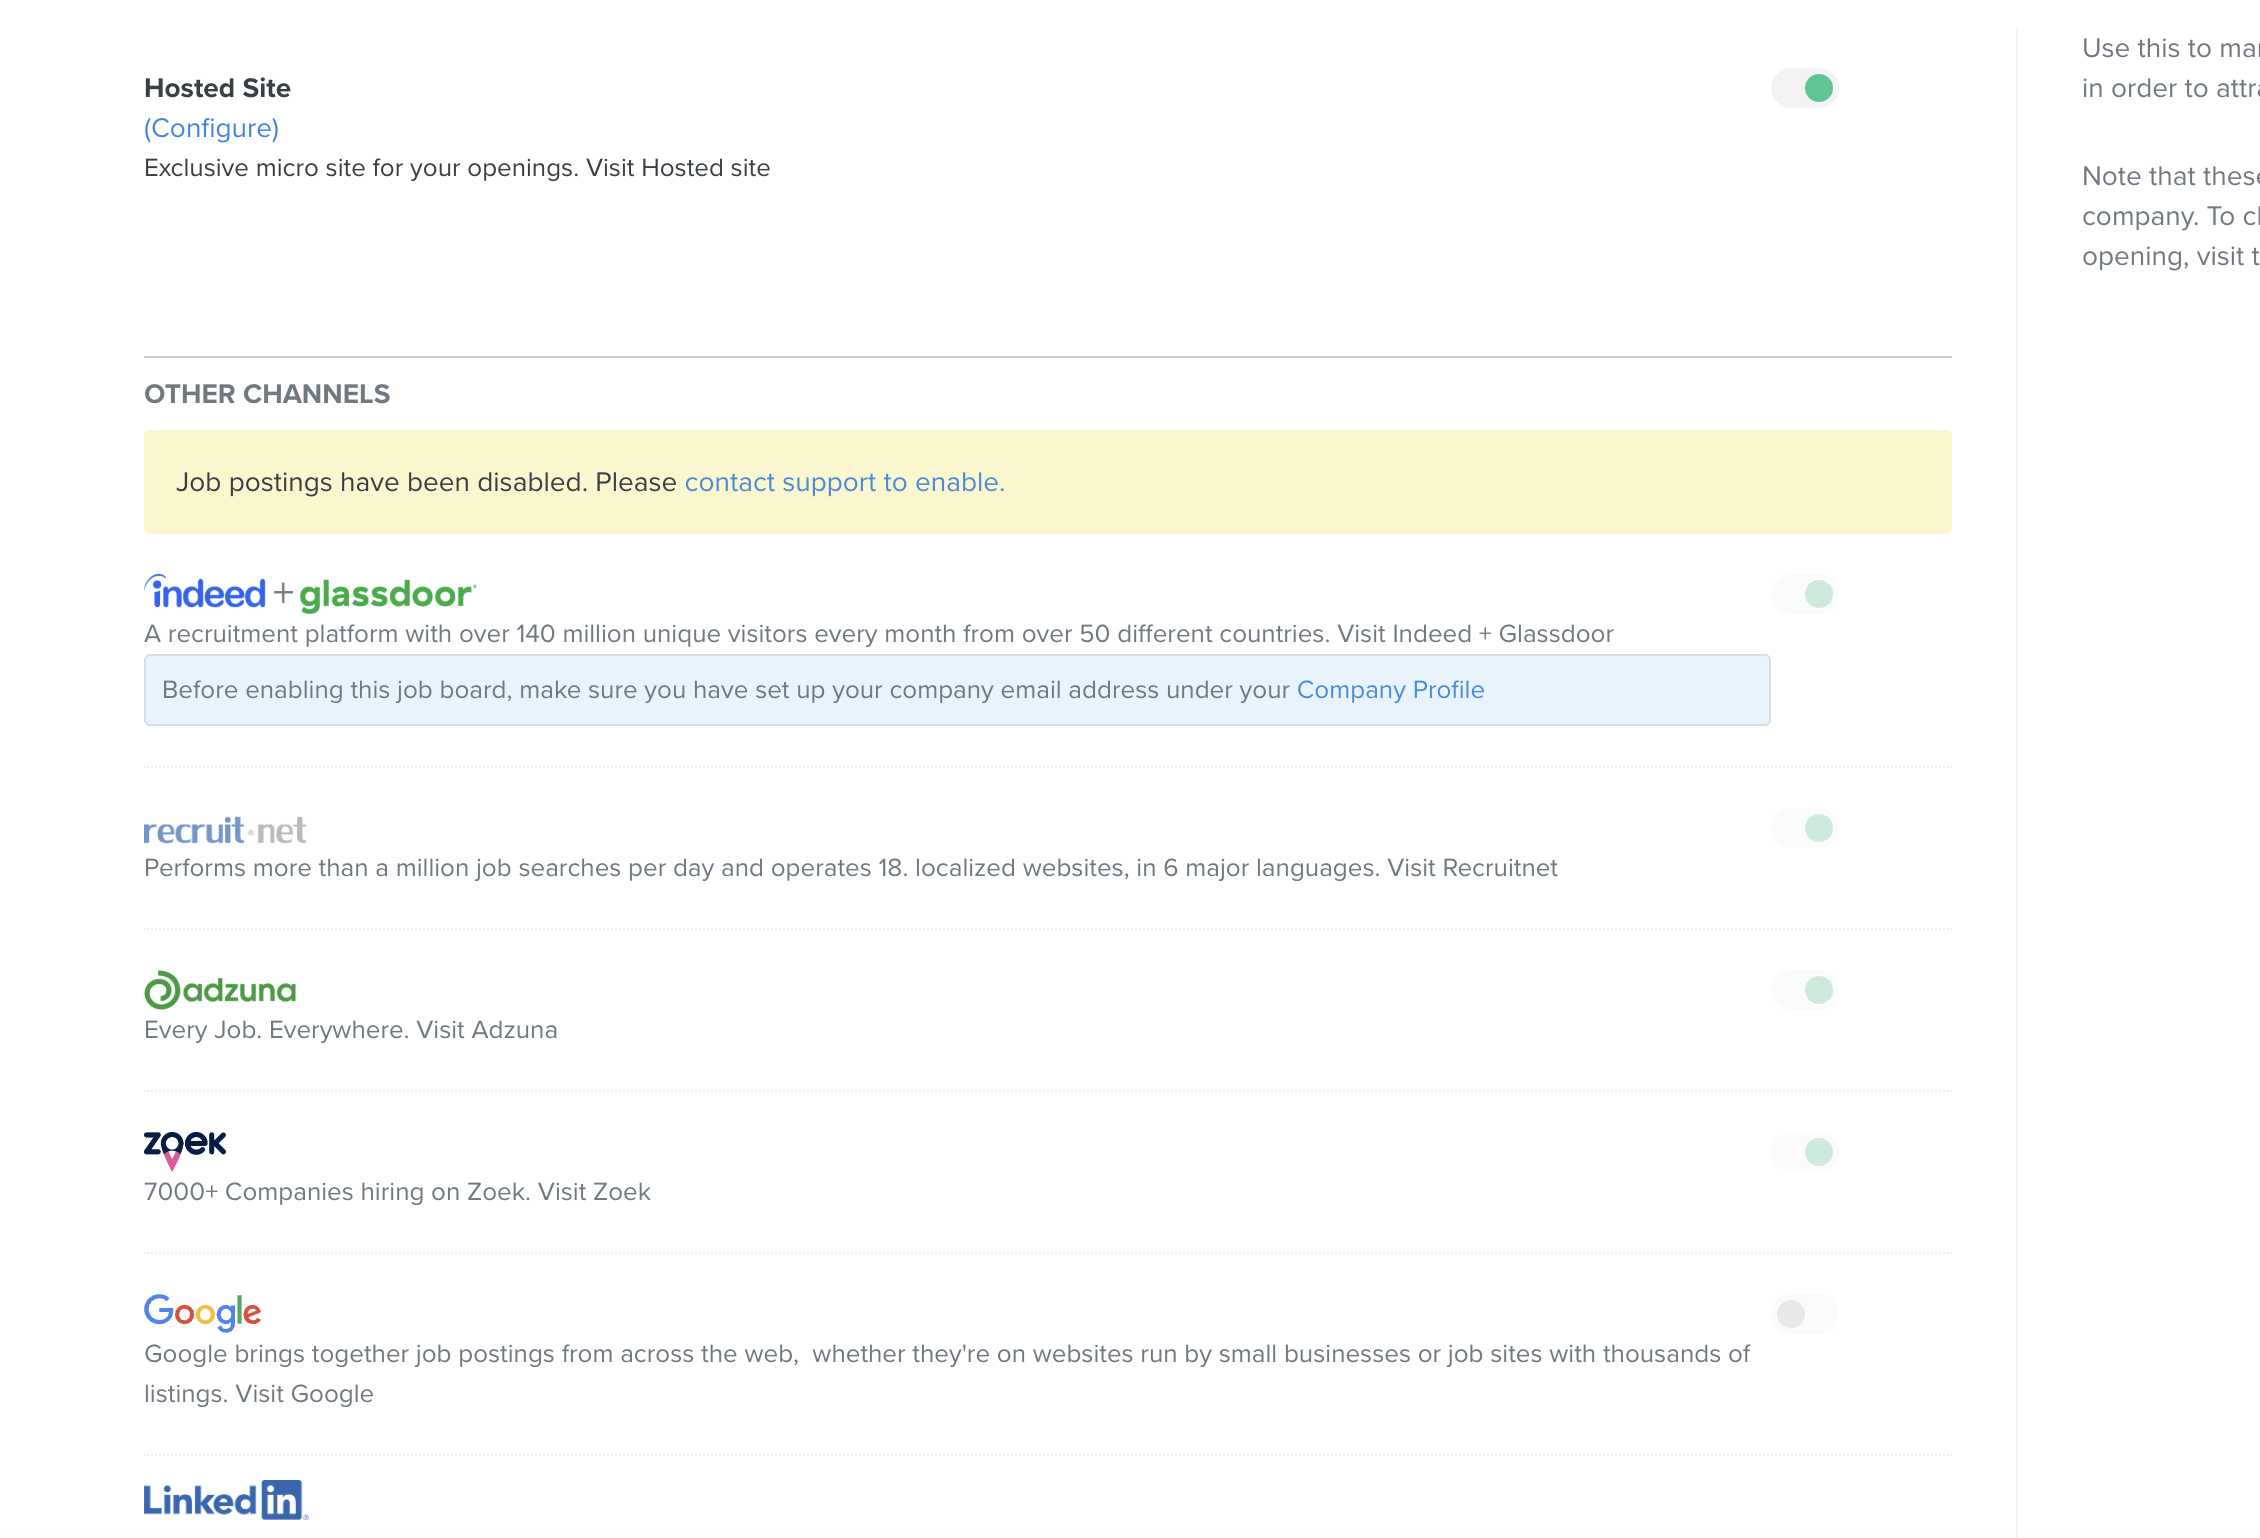This screenshot has height=1538, width=2260.
Task: Click the OTHER CHANNELS section heading
Action: [x=267, y=394]
